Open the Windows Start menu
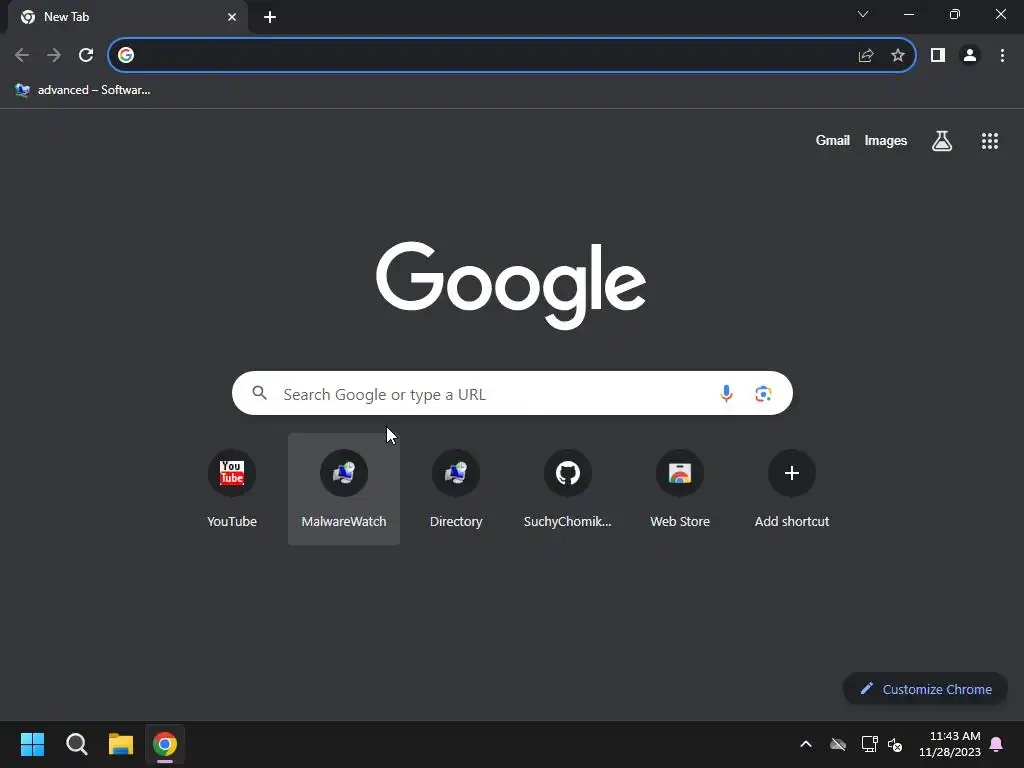Screen dimensions: 1024x768 point(32,744)
